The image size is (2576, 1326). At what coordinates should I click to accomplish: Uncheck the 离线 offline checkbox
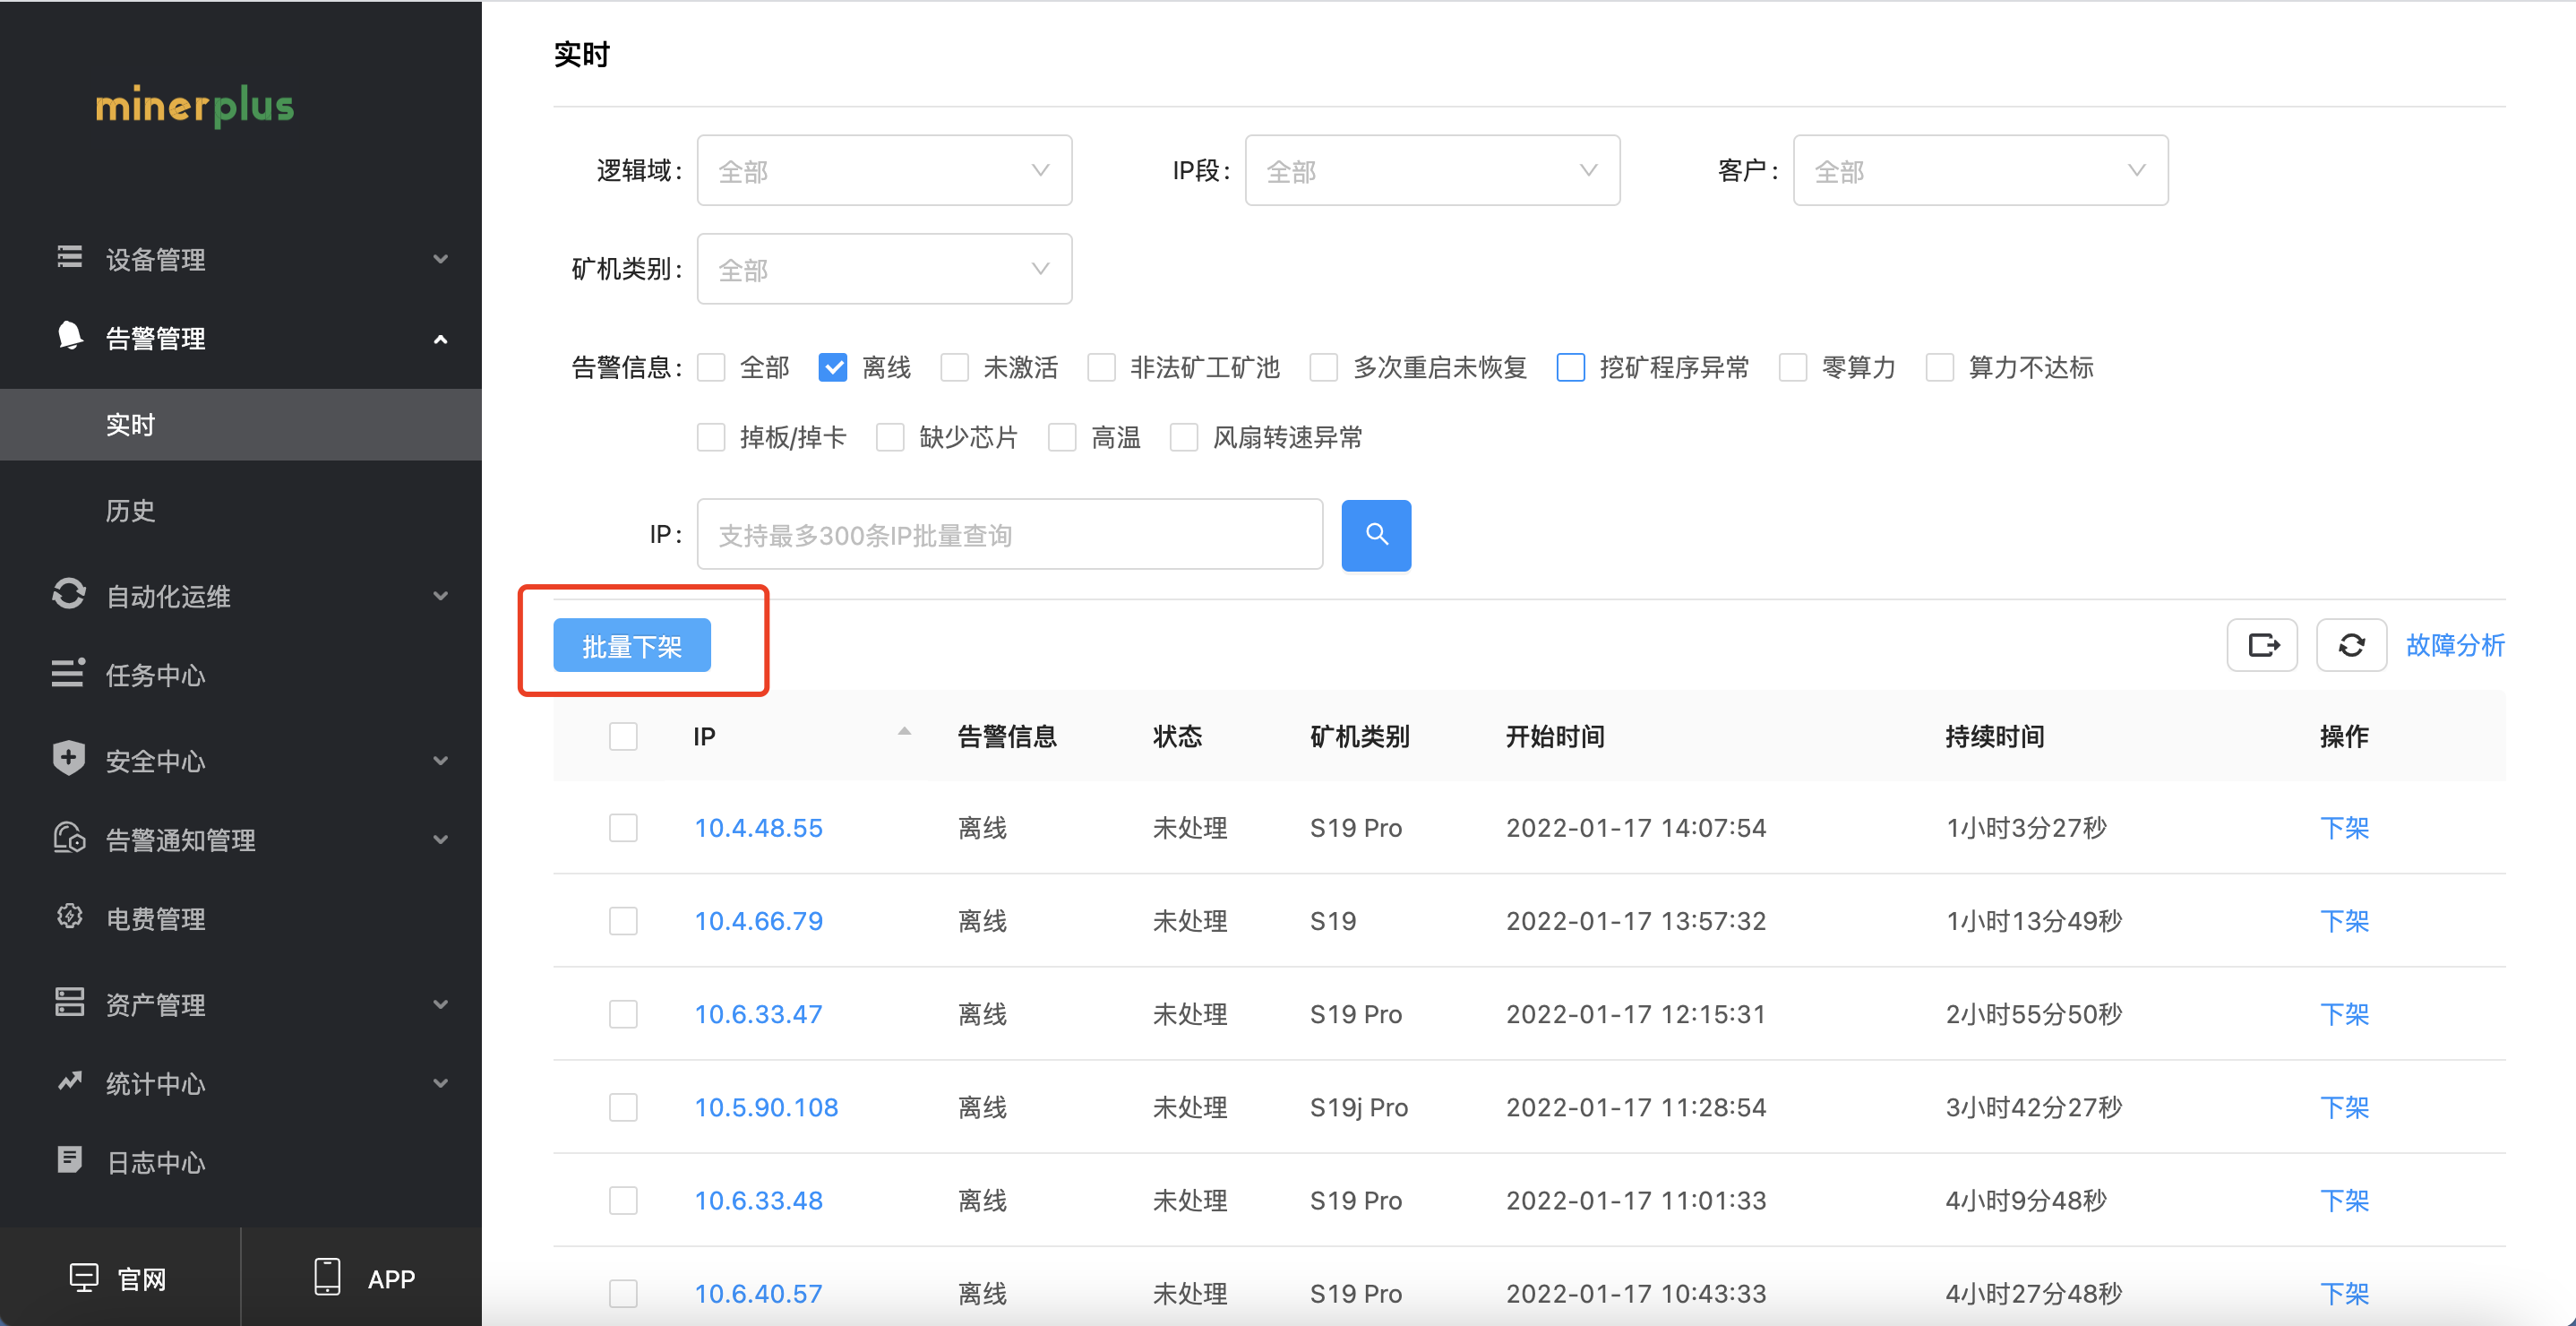833,368
